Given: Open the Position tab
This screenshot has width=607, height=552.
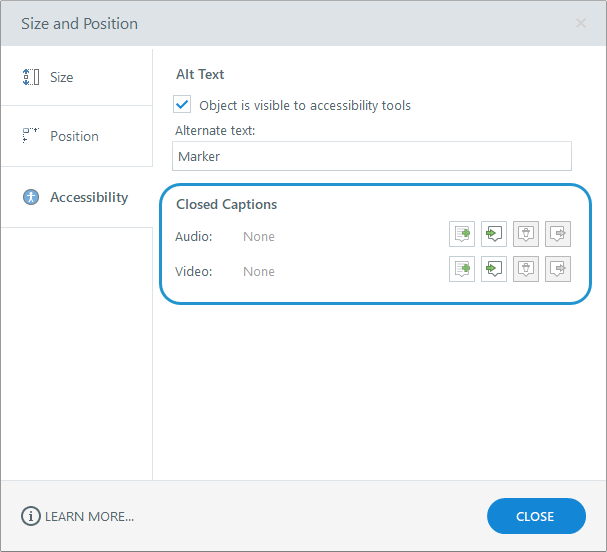Looking at the screenshot, I should [x=76, y=136].
